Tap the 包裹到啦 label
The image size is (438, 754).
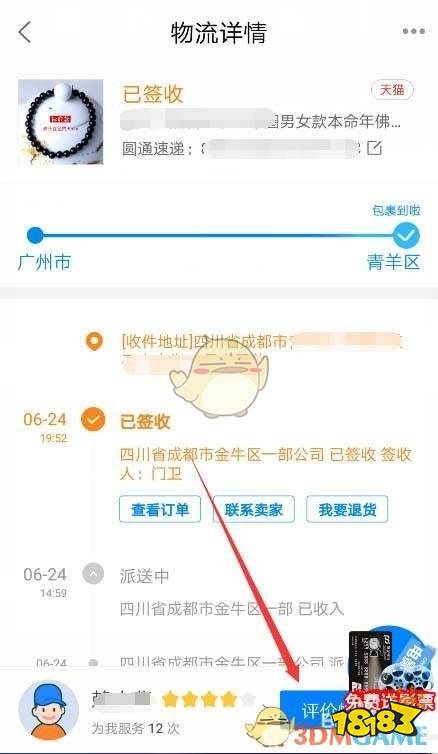point(396,210)
